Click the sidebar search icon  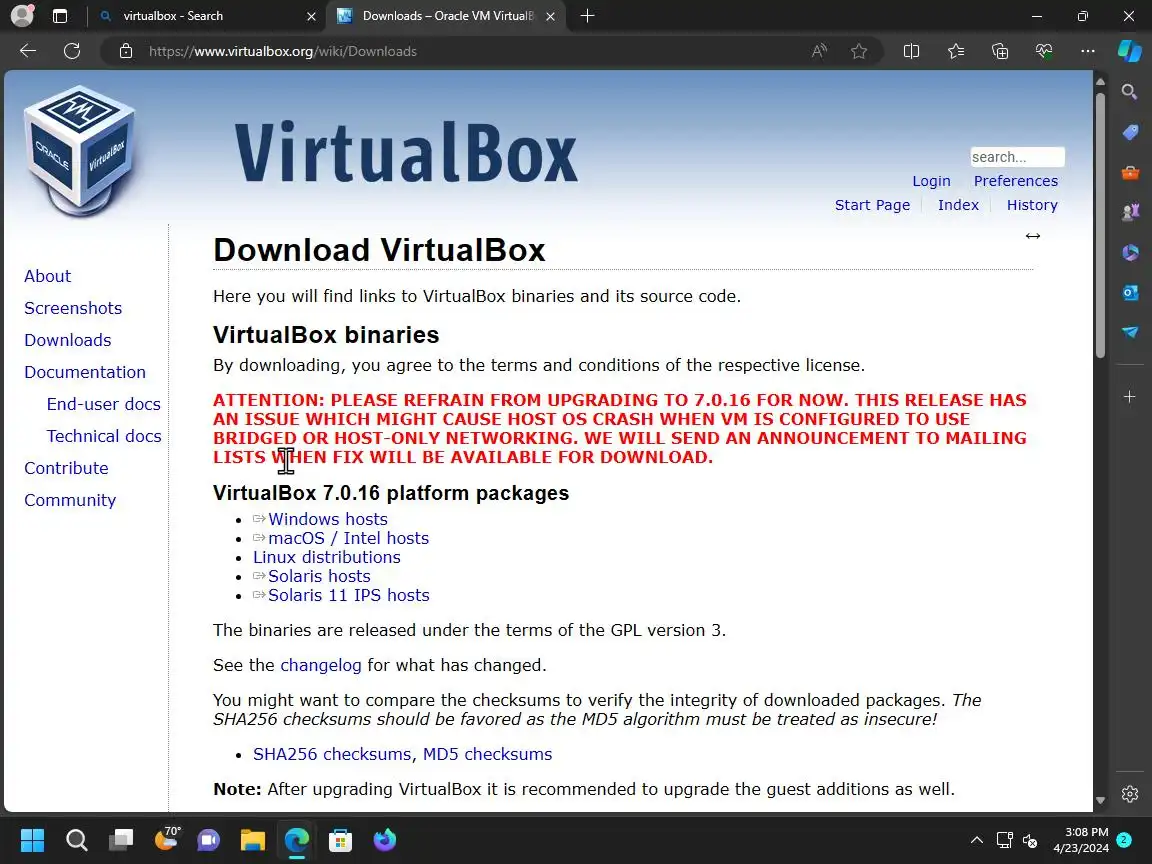pyautogui.click(x=1130, y=91)
